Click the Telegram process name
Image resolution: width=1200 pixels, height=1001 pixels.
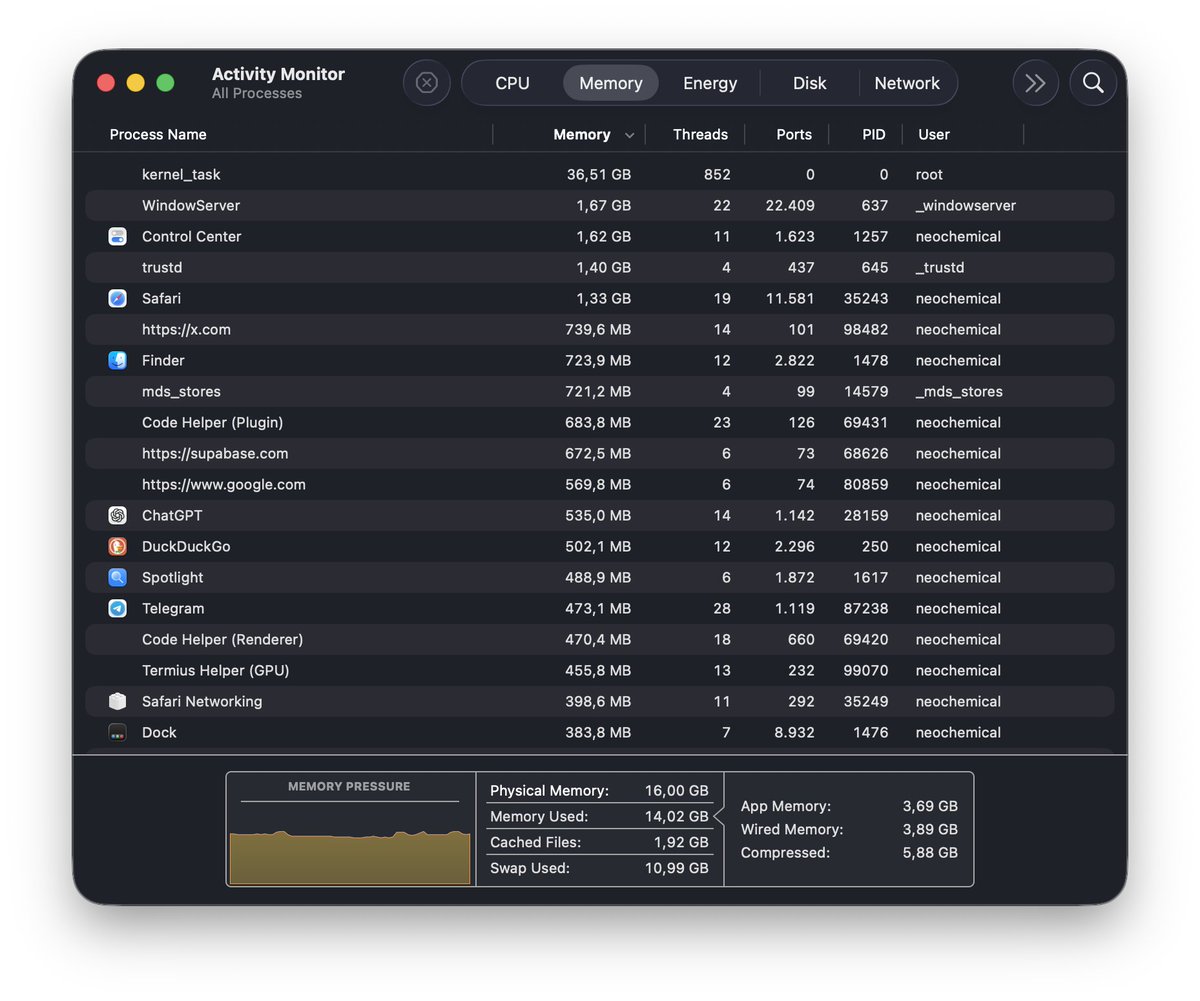click(173, 609)
